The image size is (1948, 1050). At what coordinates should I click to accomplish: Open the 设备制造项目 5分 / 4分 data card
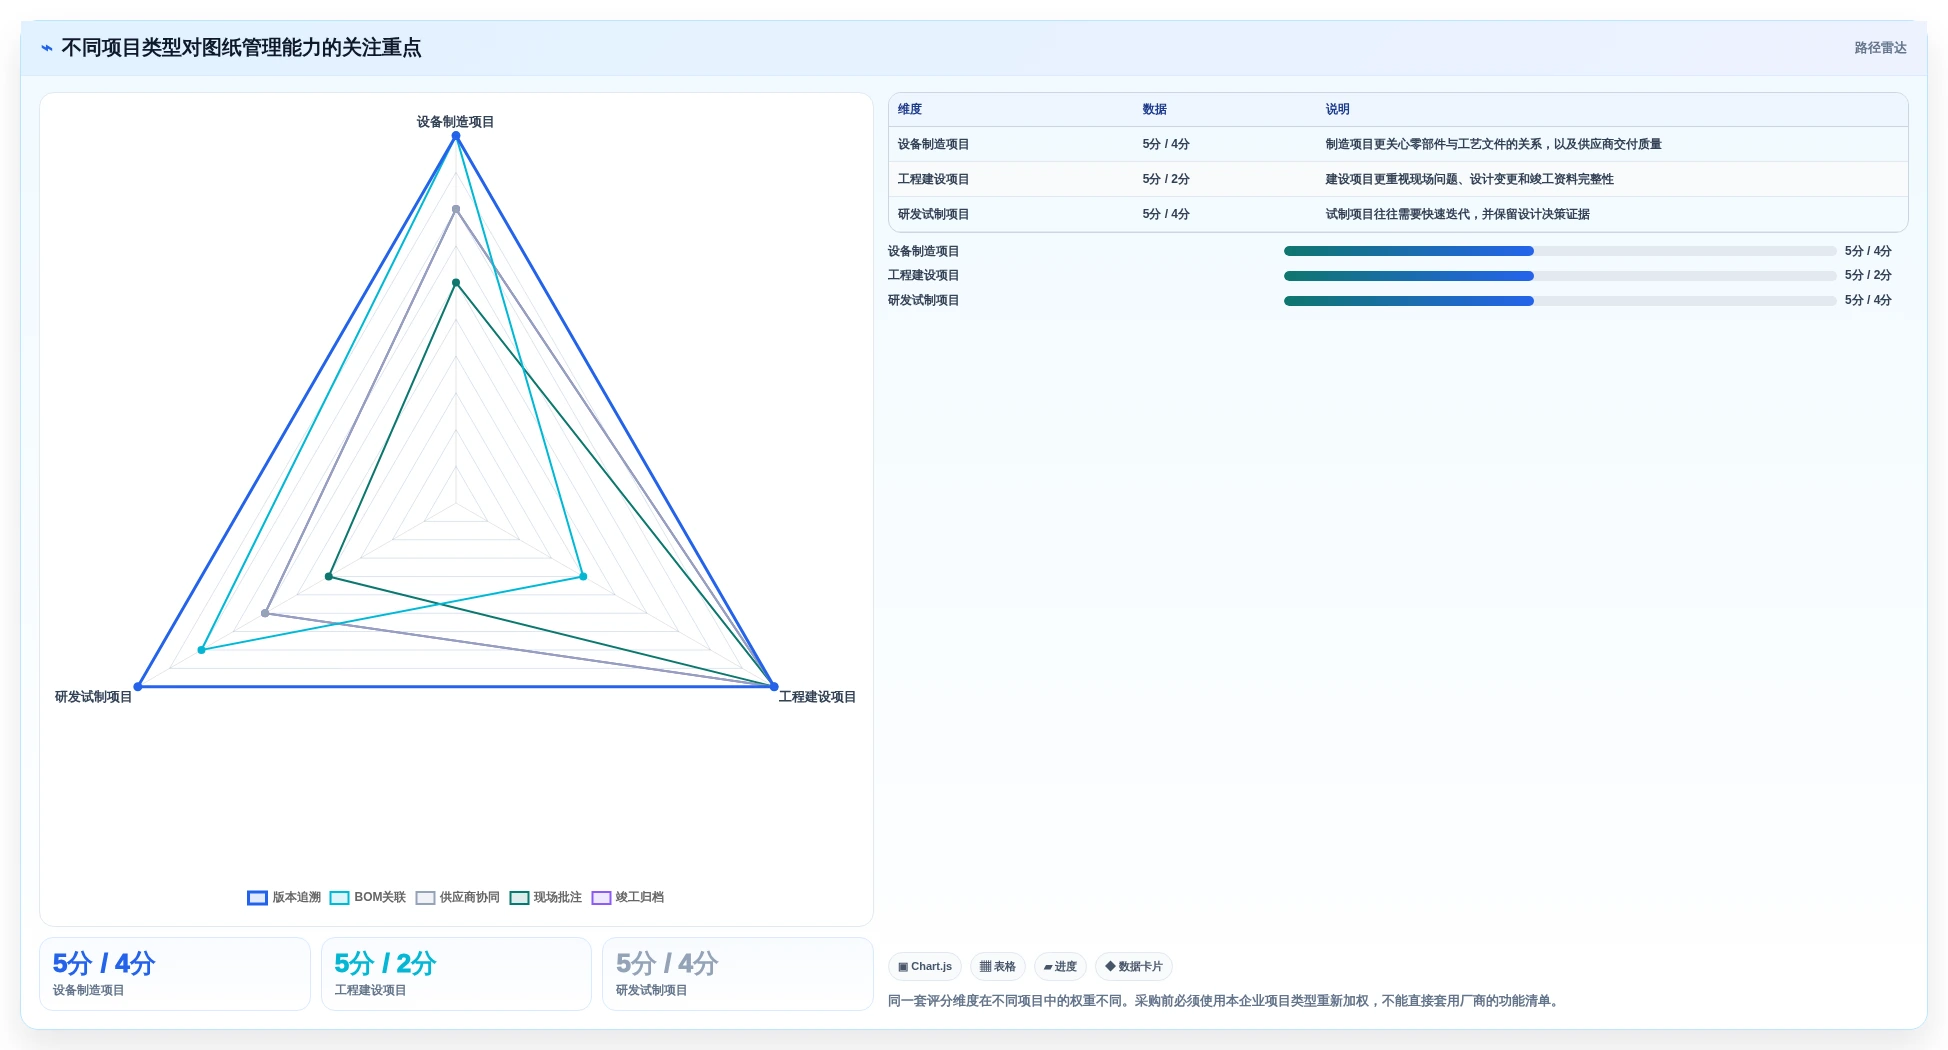[x=175, y=974]
